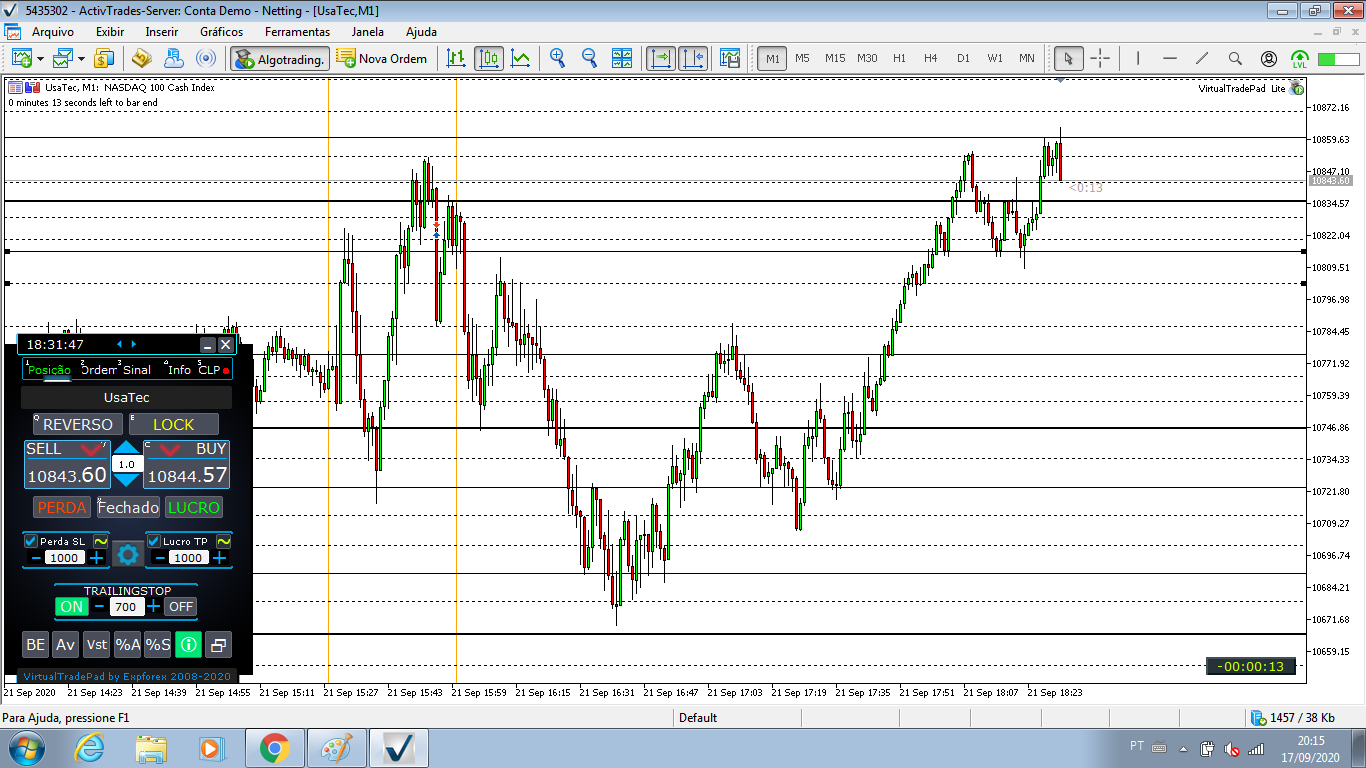Select the H4 timeframe
This screenshot has width=1366, height=768.
coord(931,58)
